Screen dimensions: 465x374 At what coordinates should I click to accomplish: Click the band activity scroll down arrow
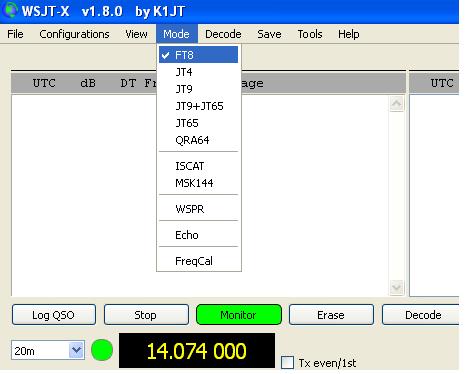(396, 287)
